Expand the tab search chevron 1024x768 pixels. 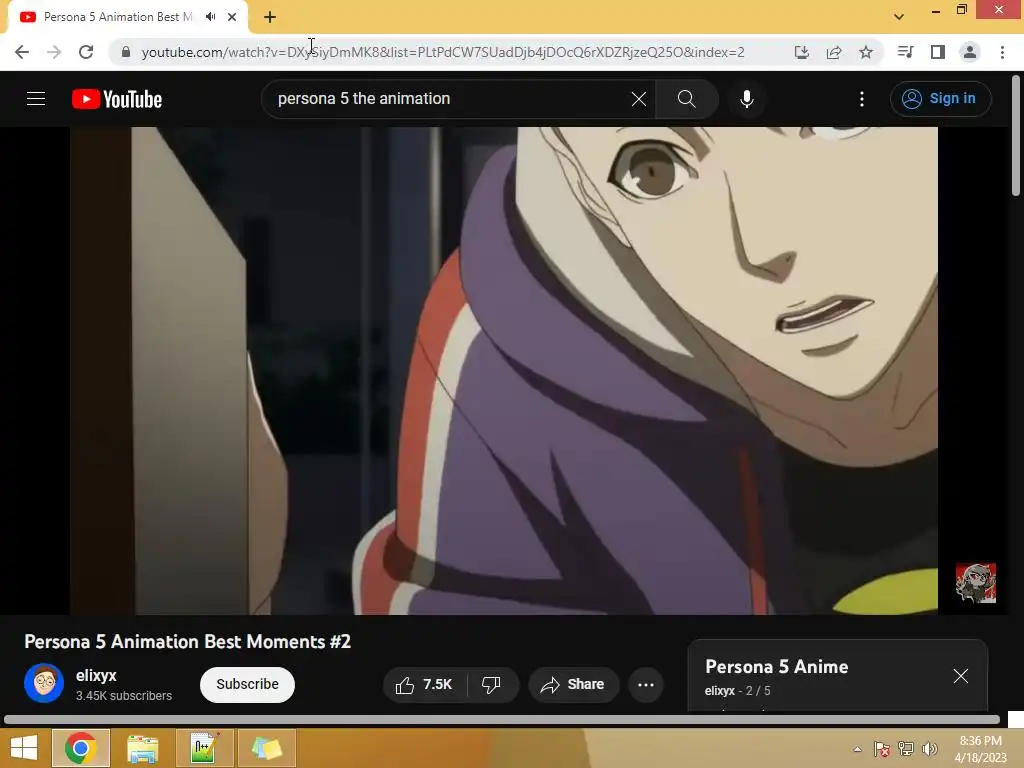tap(899, 17)
